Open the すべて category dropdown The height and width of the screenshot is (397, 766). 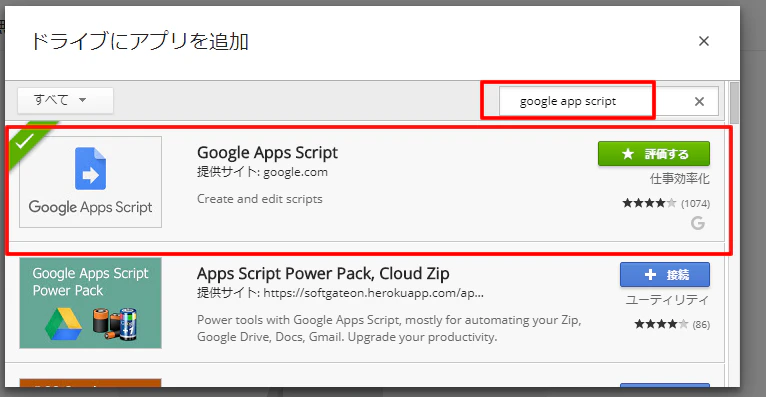(x=65, y=100)
